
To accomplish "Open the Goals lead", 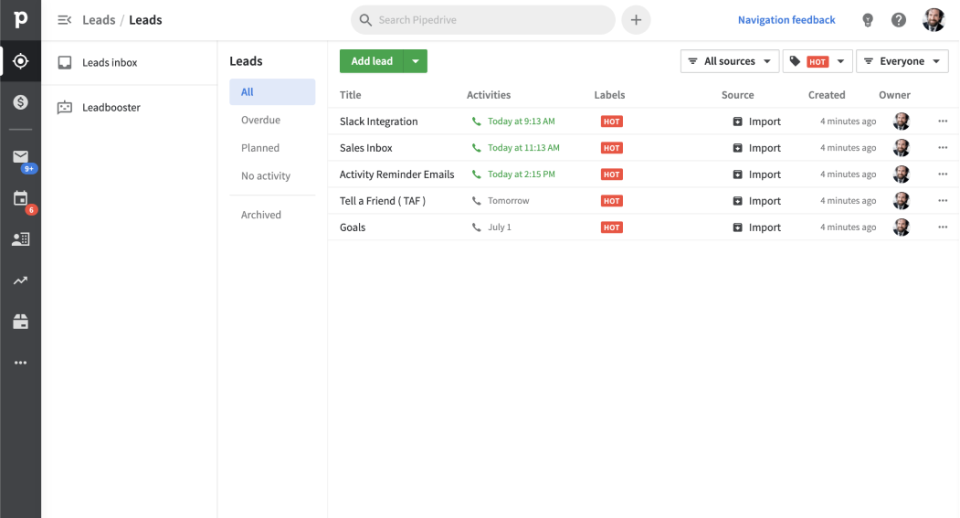I will point(352,227).
